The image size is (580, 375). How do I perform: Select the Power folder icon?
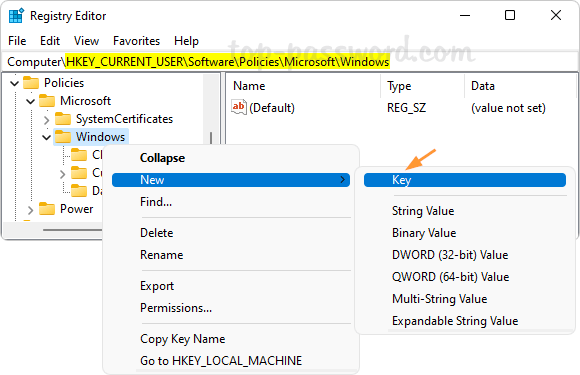click(x=47, y=209)
